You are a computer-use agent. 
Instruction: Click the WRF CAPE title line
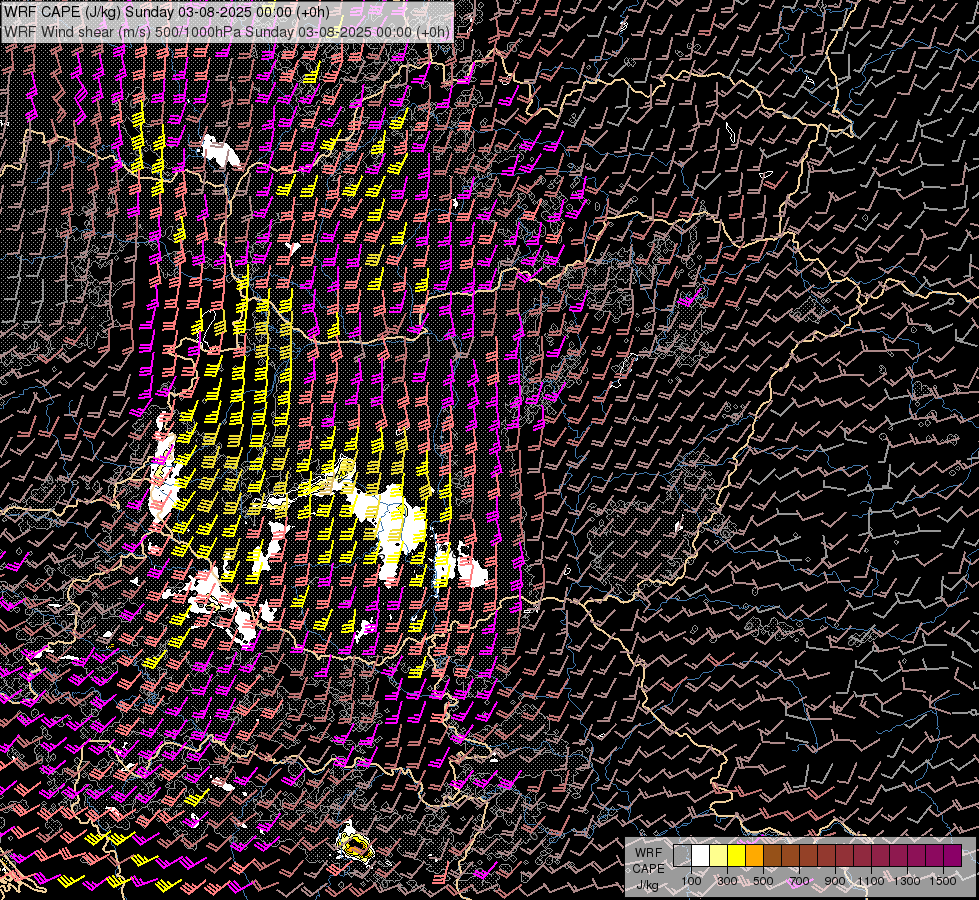[166, 11]
